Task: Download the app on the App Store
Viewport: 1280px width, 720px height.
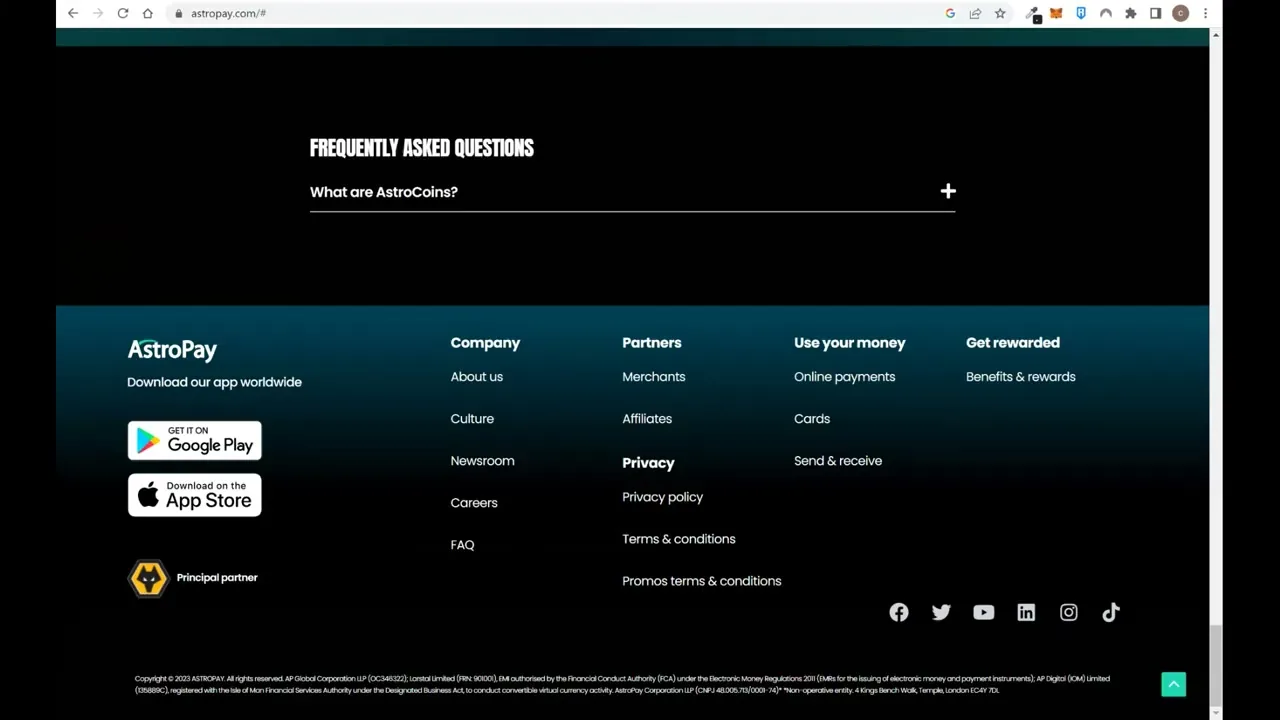Action: 194,495
